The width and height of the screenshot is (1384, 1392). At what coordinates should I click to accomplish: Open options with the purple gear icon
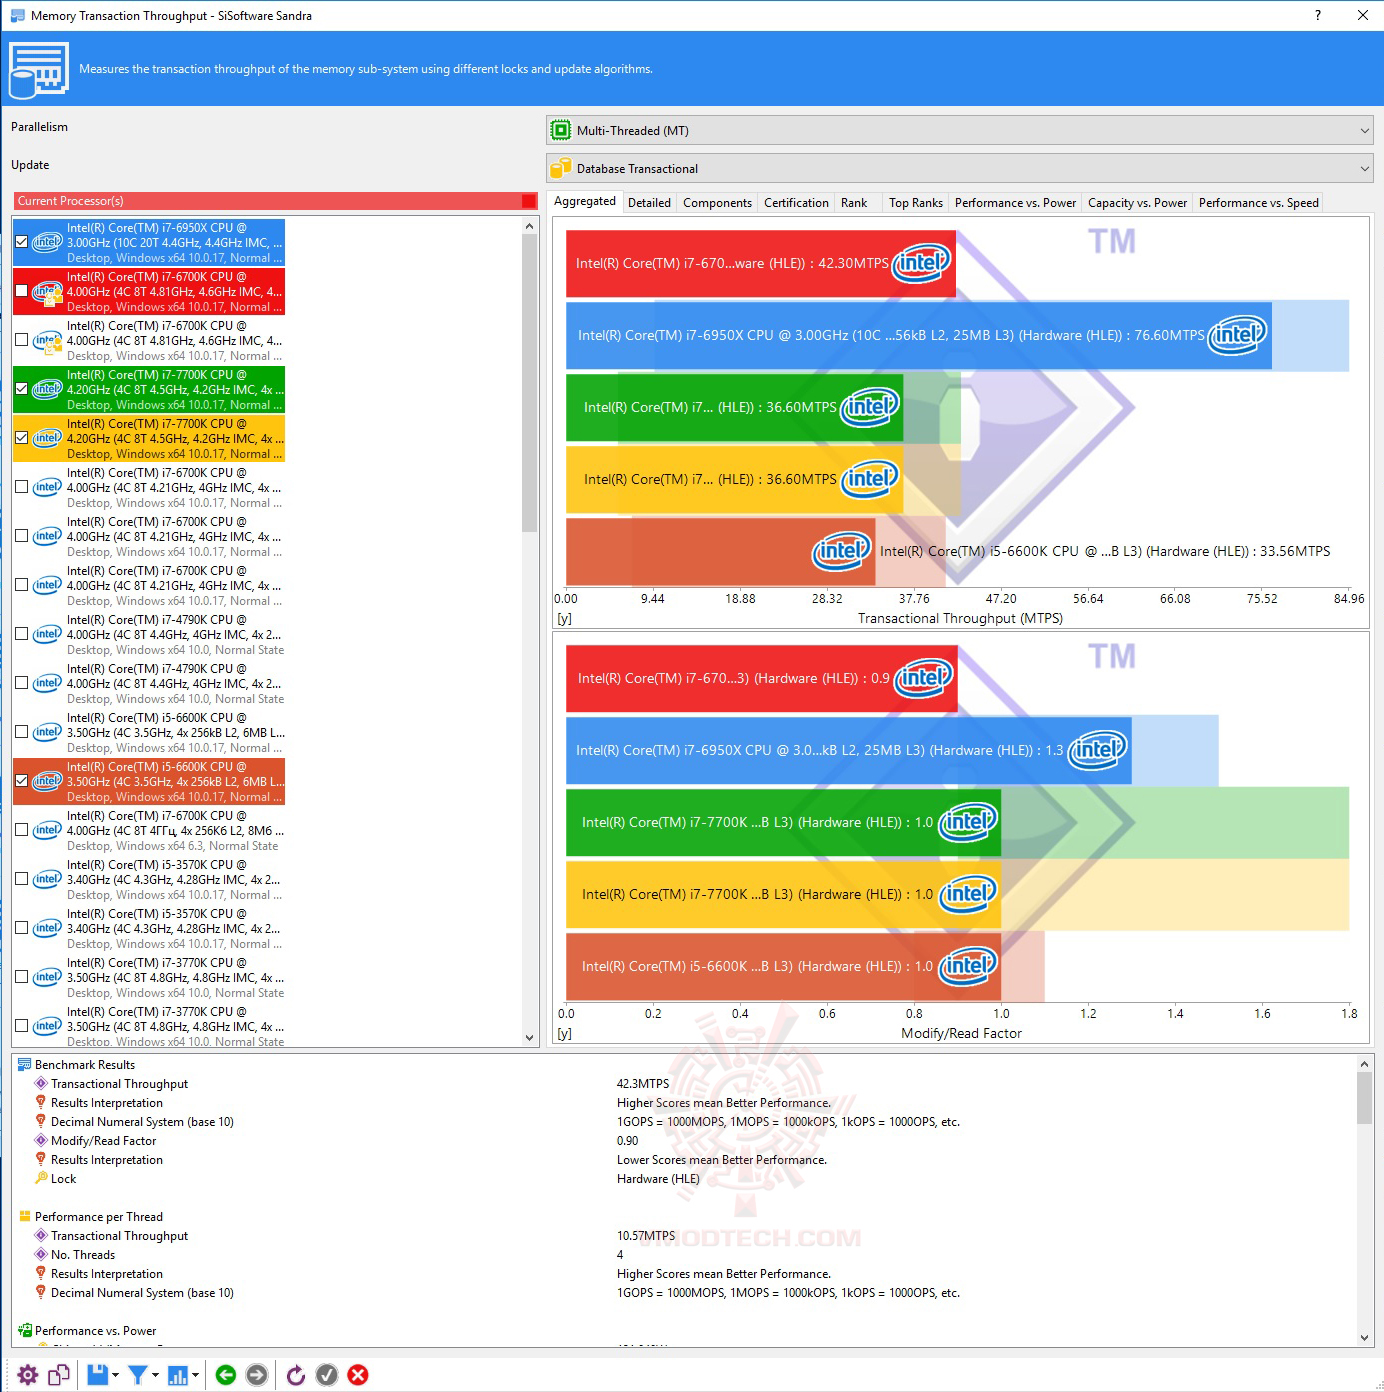[28, 1375]
